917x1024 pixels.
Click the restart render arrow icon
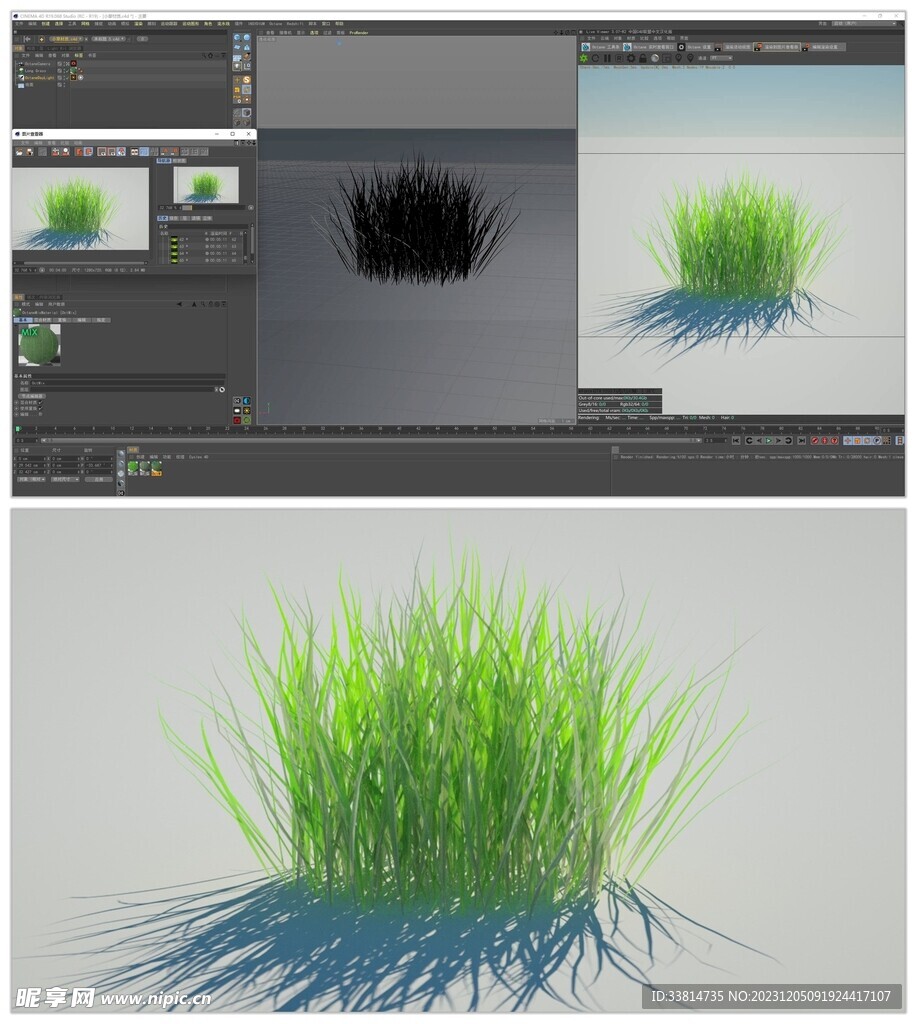point(594,59)
